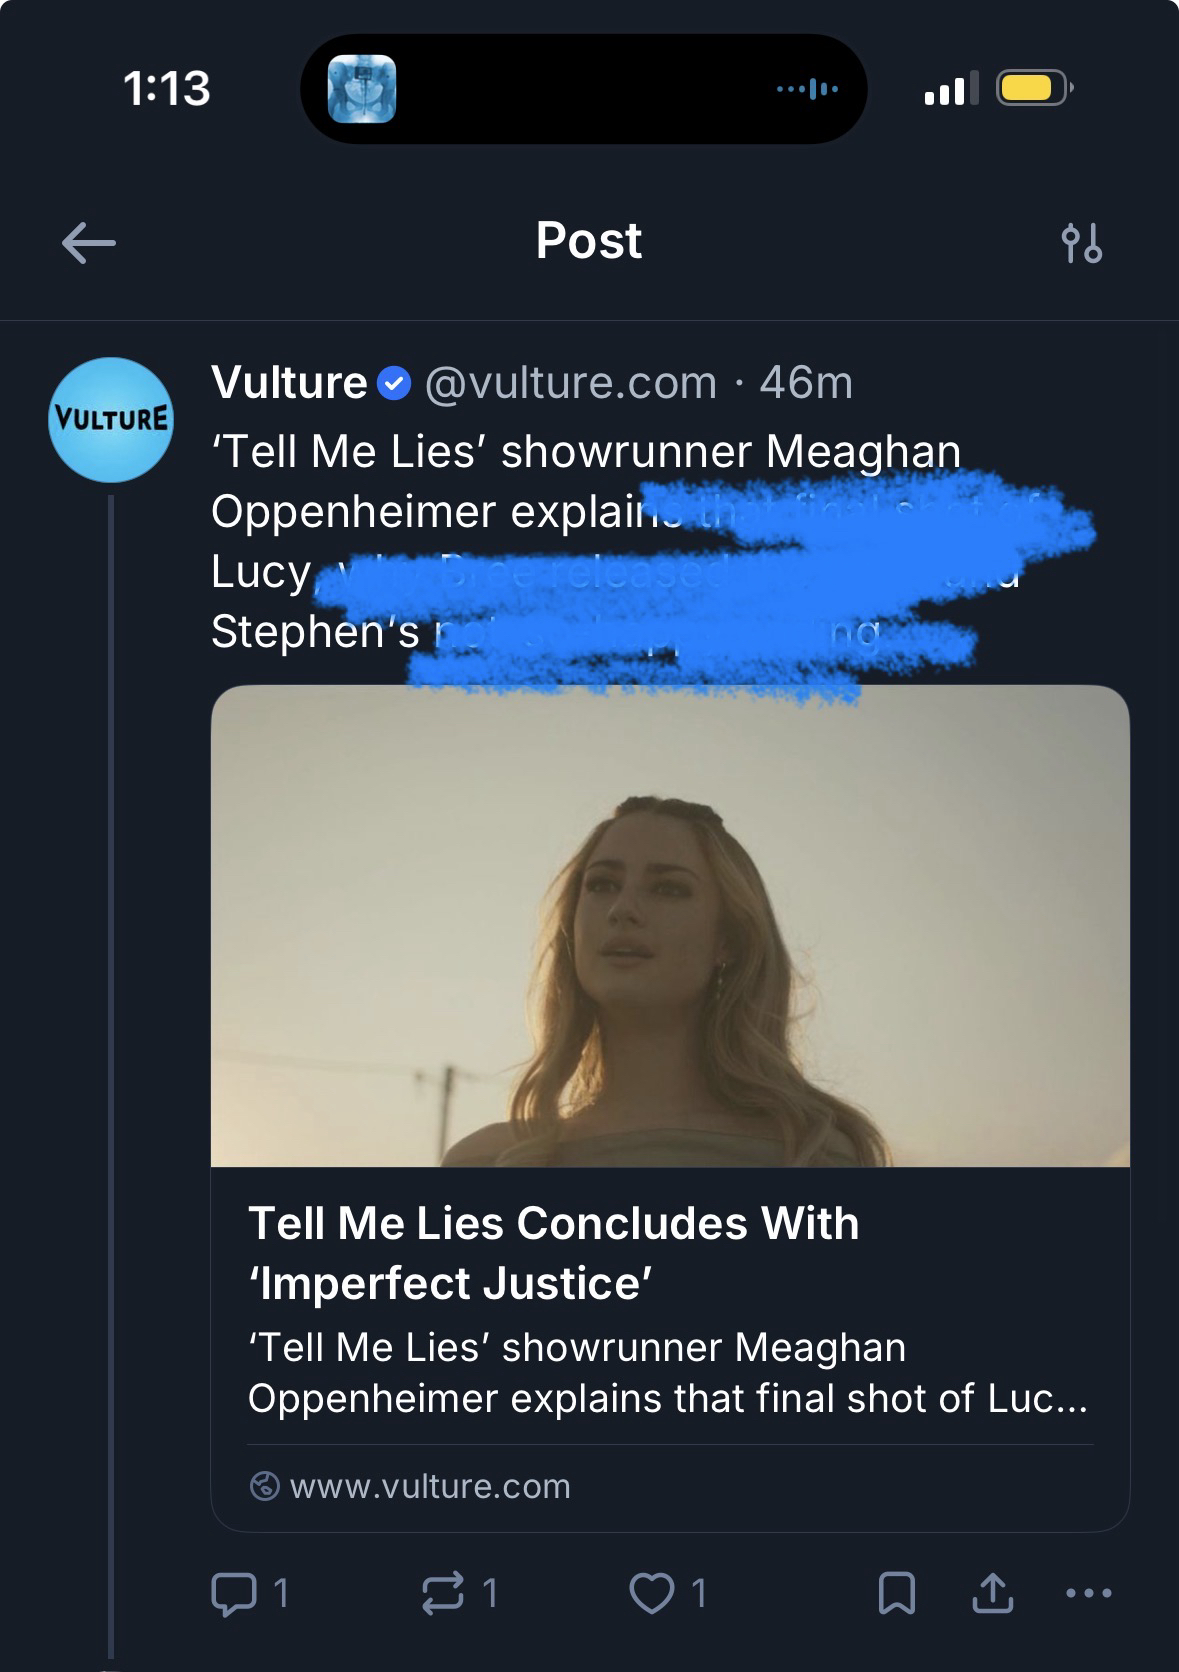Bookmark this Vulture post
Viewport: 1179px width, 1672px height.
(x=896, y=1594)
